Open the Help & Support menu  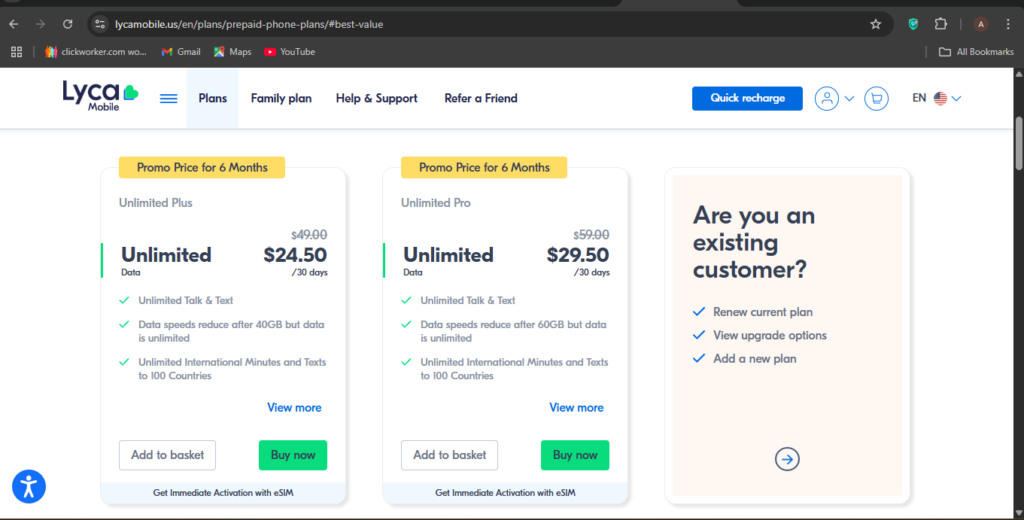click(376, 98)
